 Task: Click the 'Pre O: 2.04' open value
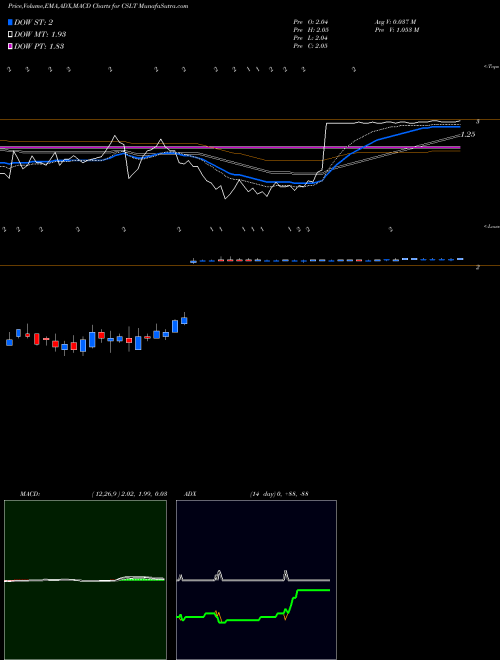click(x=311, y=21)
